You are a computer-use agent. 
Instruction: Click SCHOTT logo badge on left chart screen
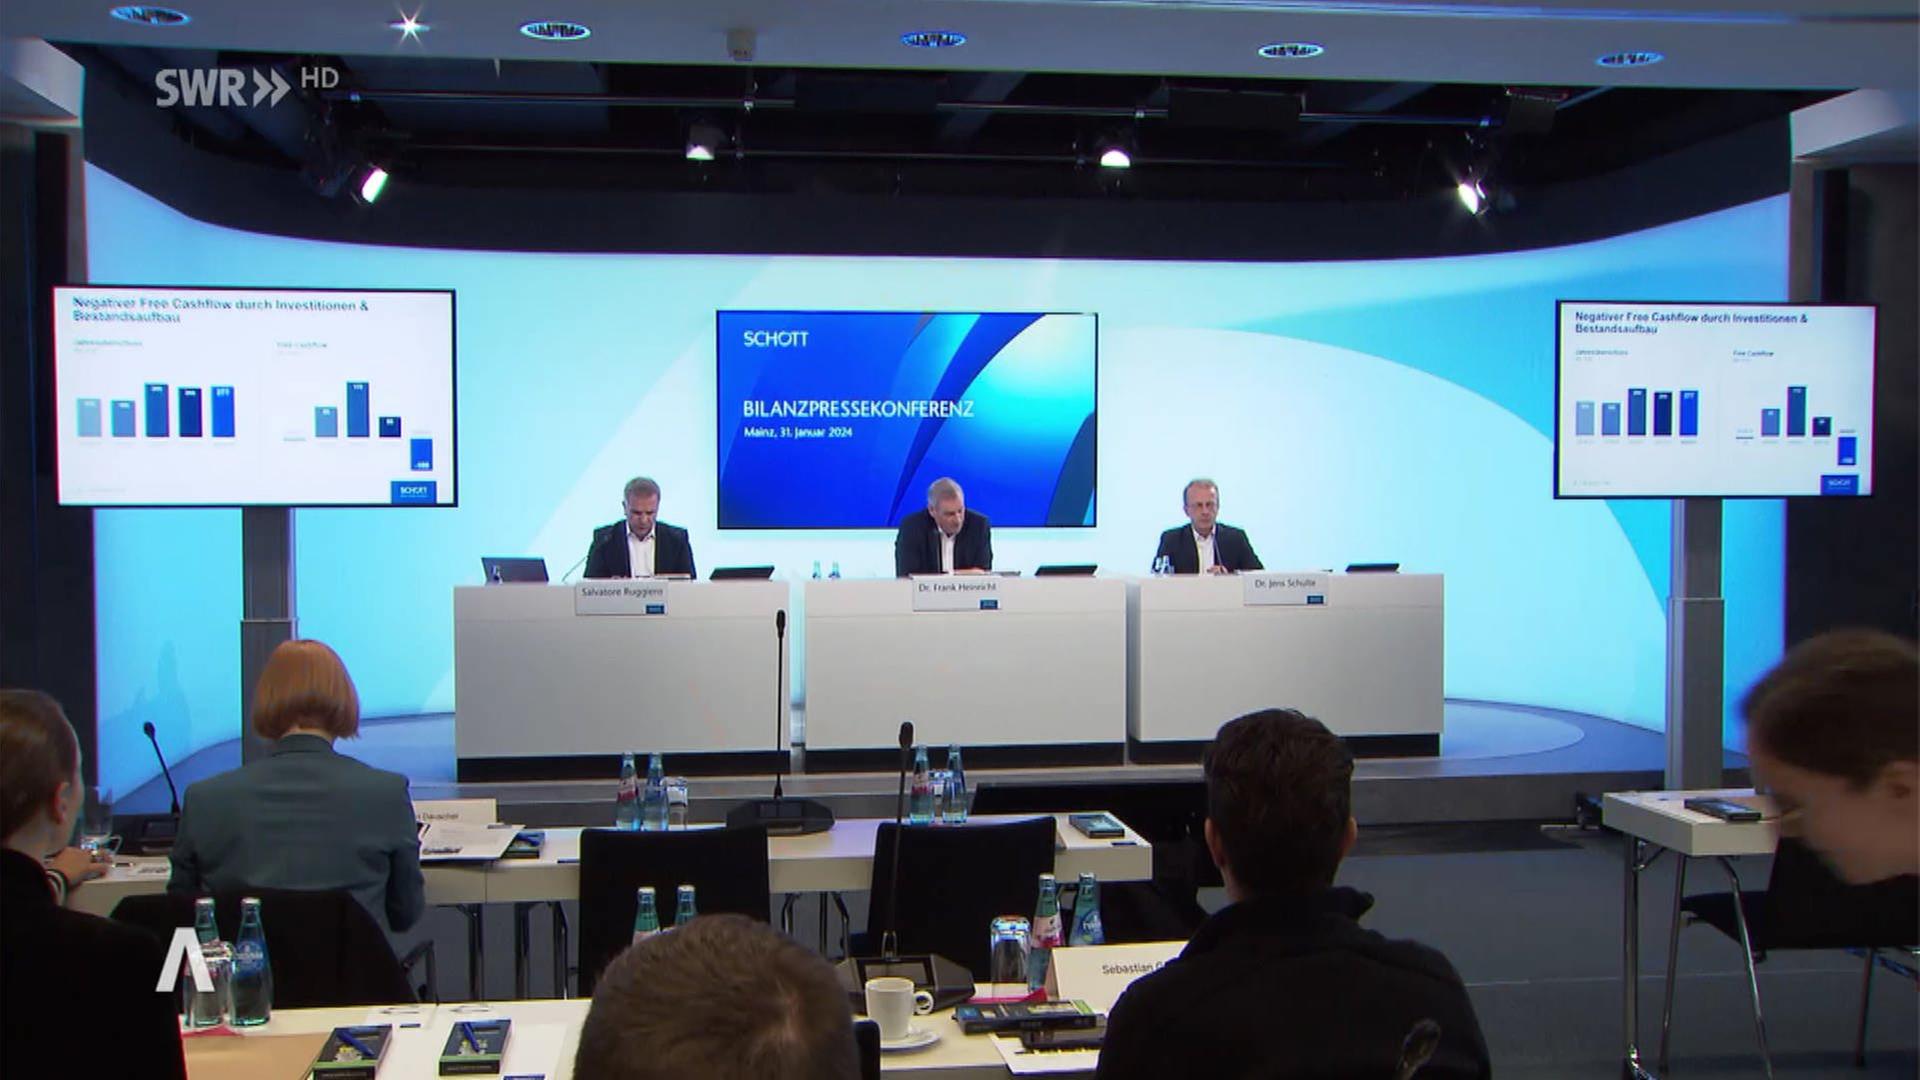(x=412, y=491)
